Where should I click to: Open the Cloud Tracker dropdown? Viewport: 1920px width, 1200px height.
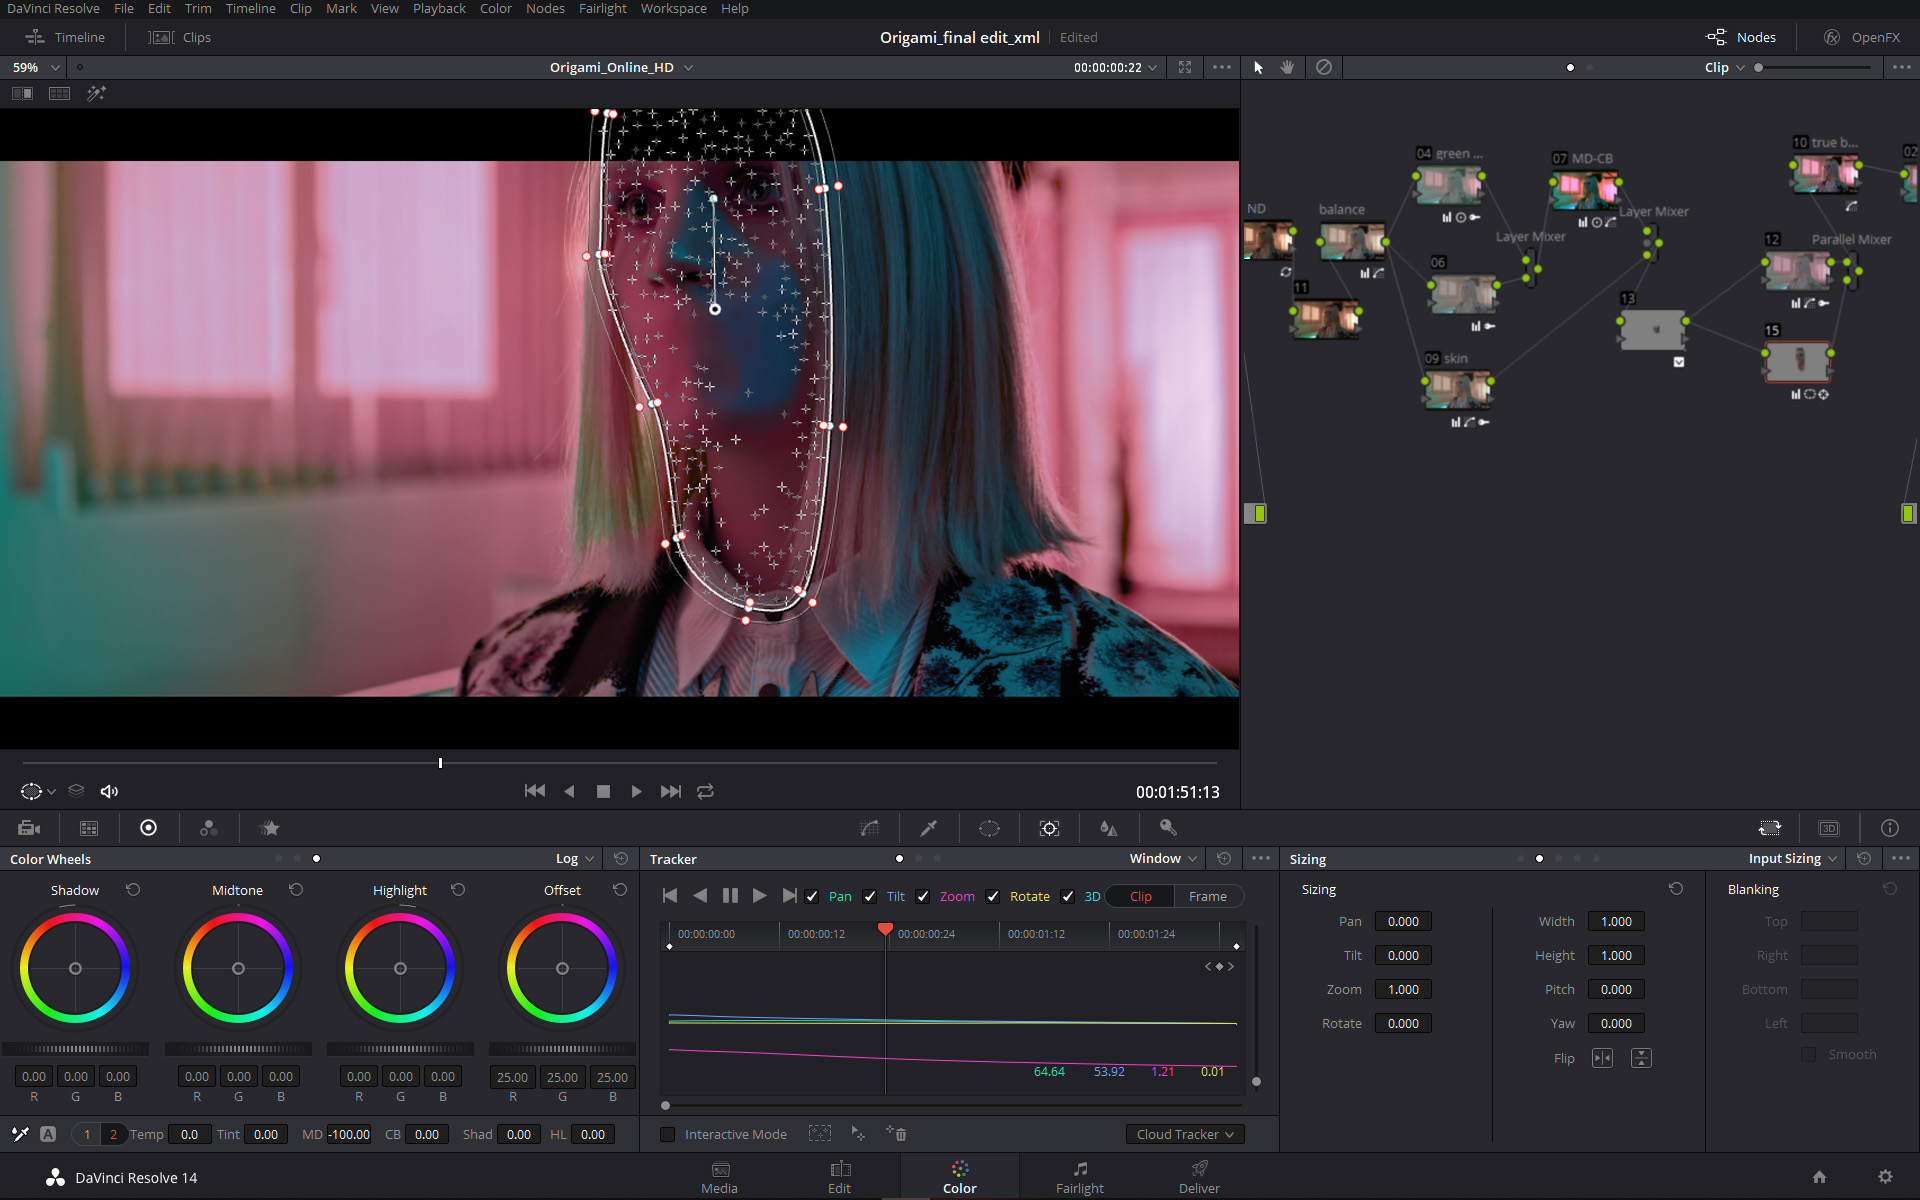1185,1134
